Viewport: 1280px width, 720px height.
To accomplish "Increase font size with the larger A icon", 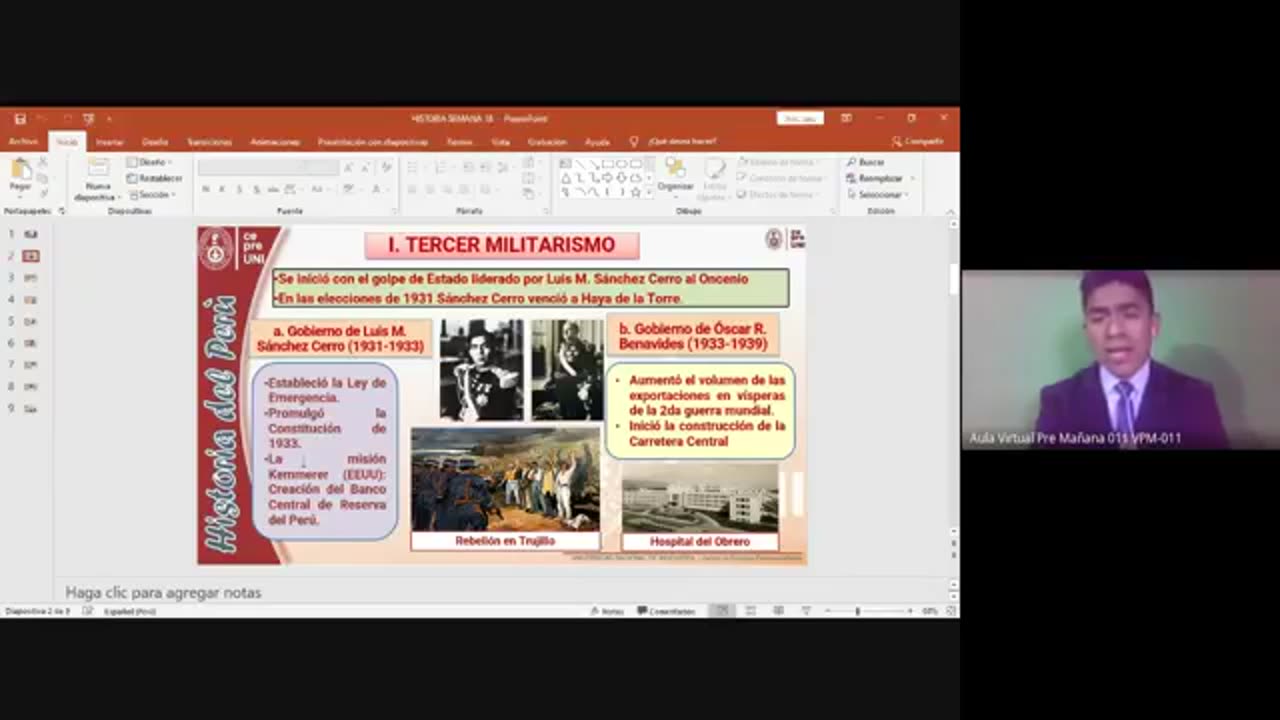I will pos(348,167).
